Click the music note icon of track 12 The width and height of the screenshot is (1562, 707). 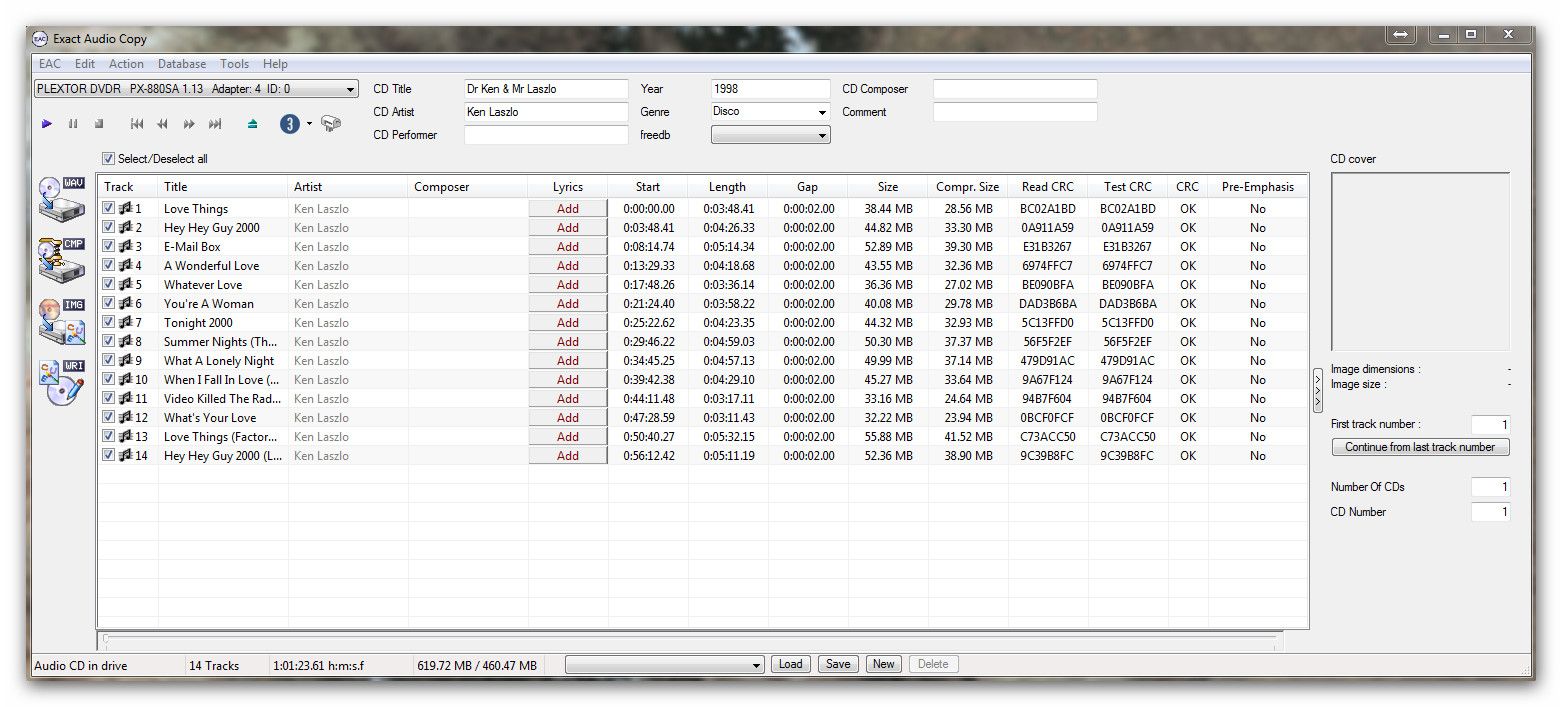125,418
